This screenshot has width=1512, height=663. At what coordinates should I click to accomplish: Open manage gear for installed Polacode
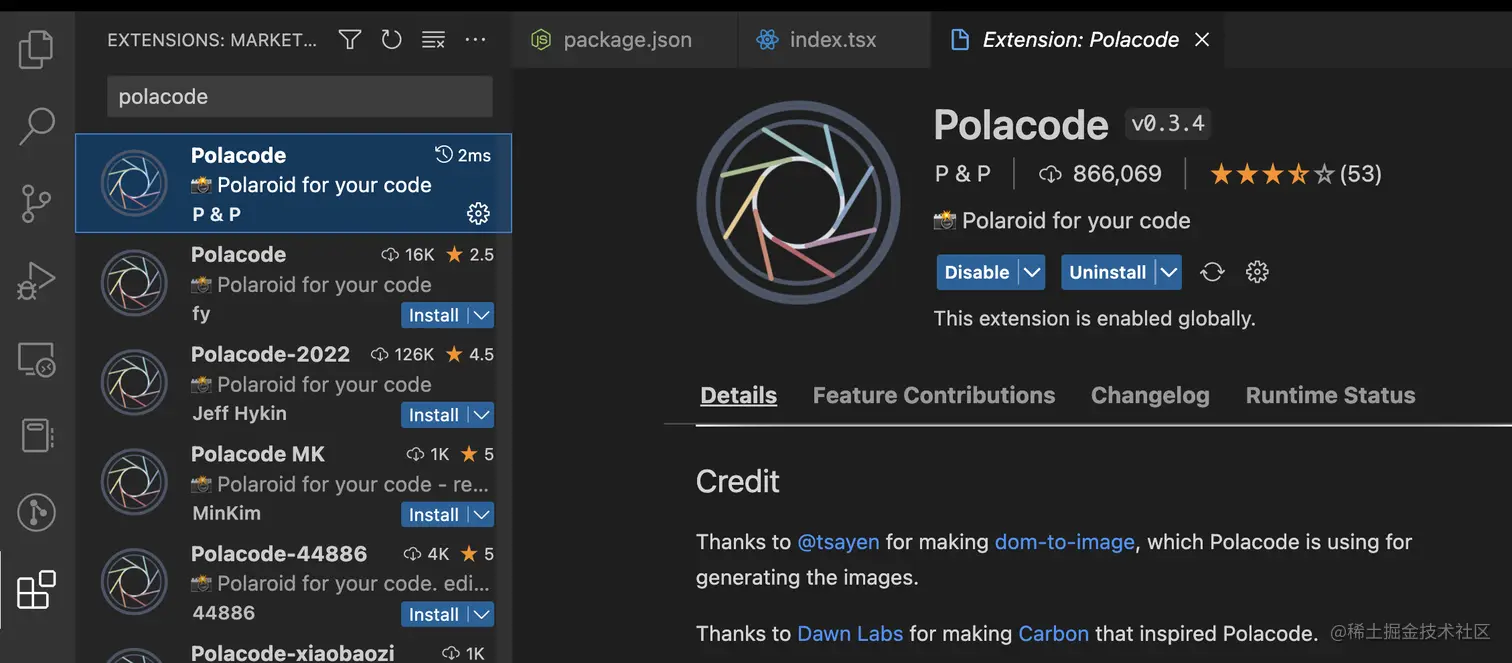478,213
